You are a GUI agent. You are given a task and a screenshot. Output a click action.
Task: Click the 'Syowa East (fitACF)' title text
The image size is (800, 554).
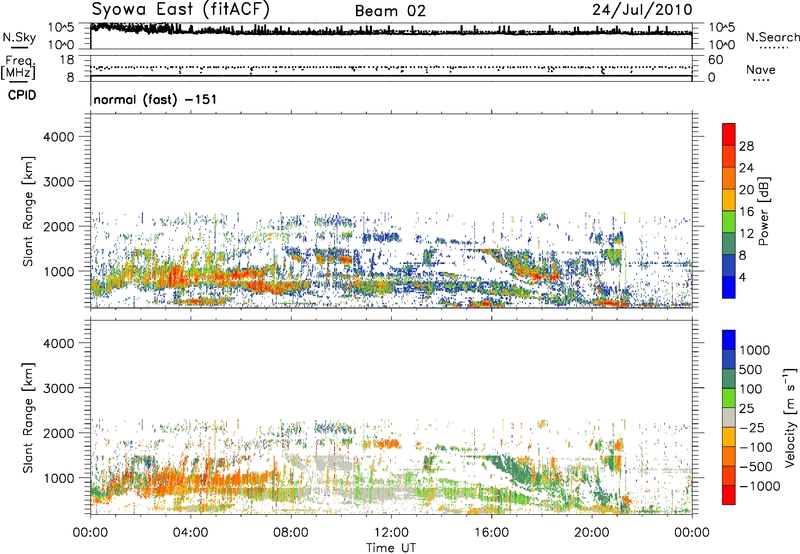pos(181,9)
